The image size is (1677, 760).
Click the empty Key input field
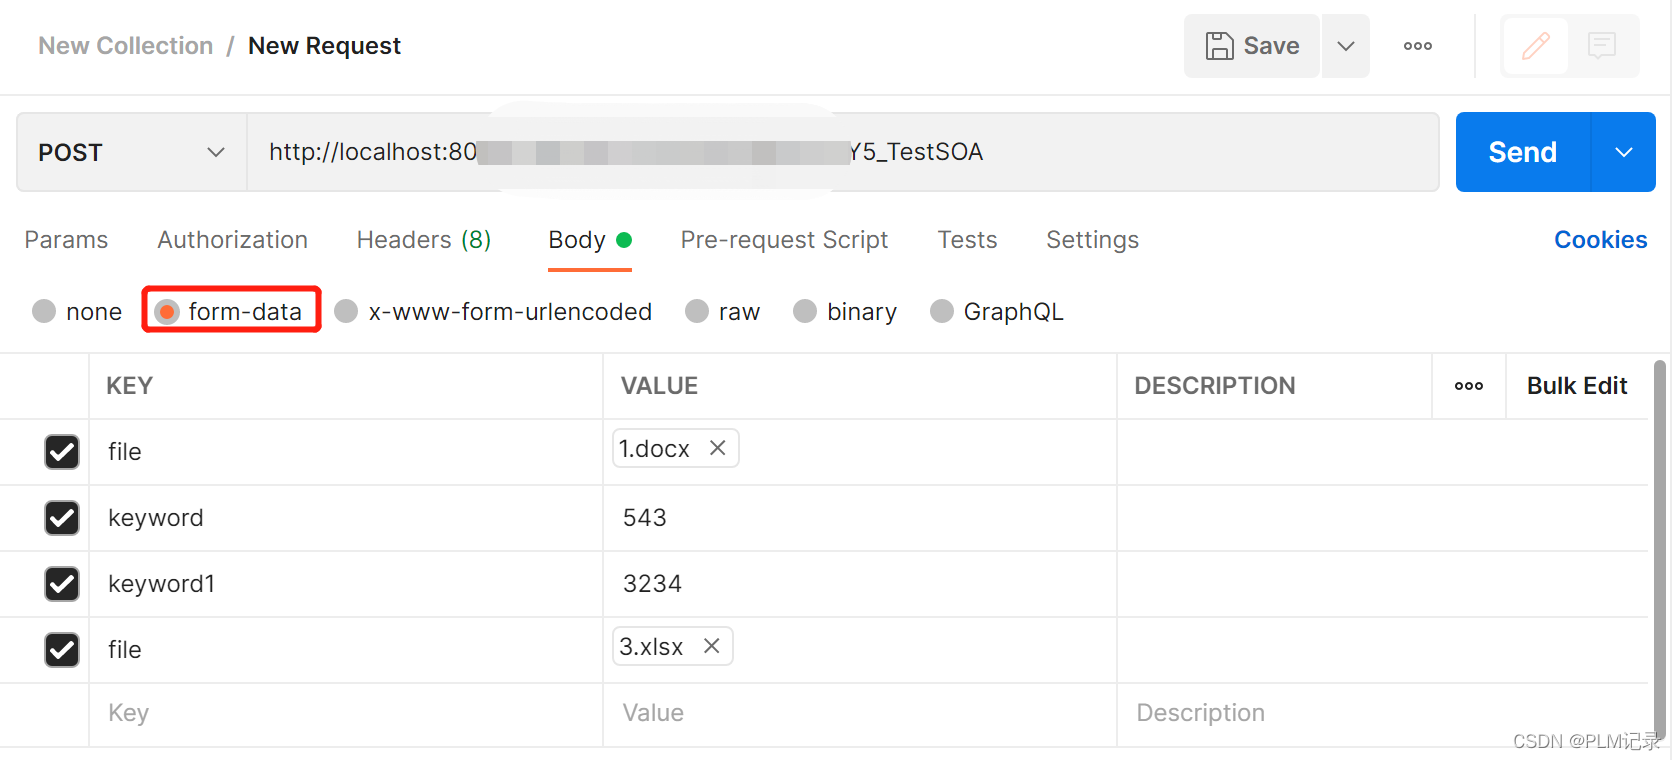(x=340, y=713)
